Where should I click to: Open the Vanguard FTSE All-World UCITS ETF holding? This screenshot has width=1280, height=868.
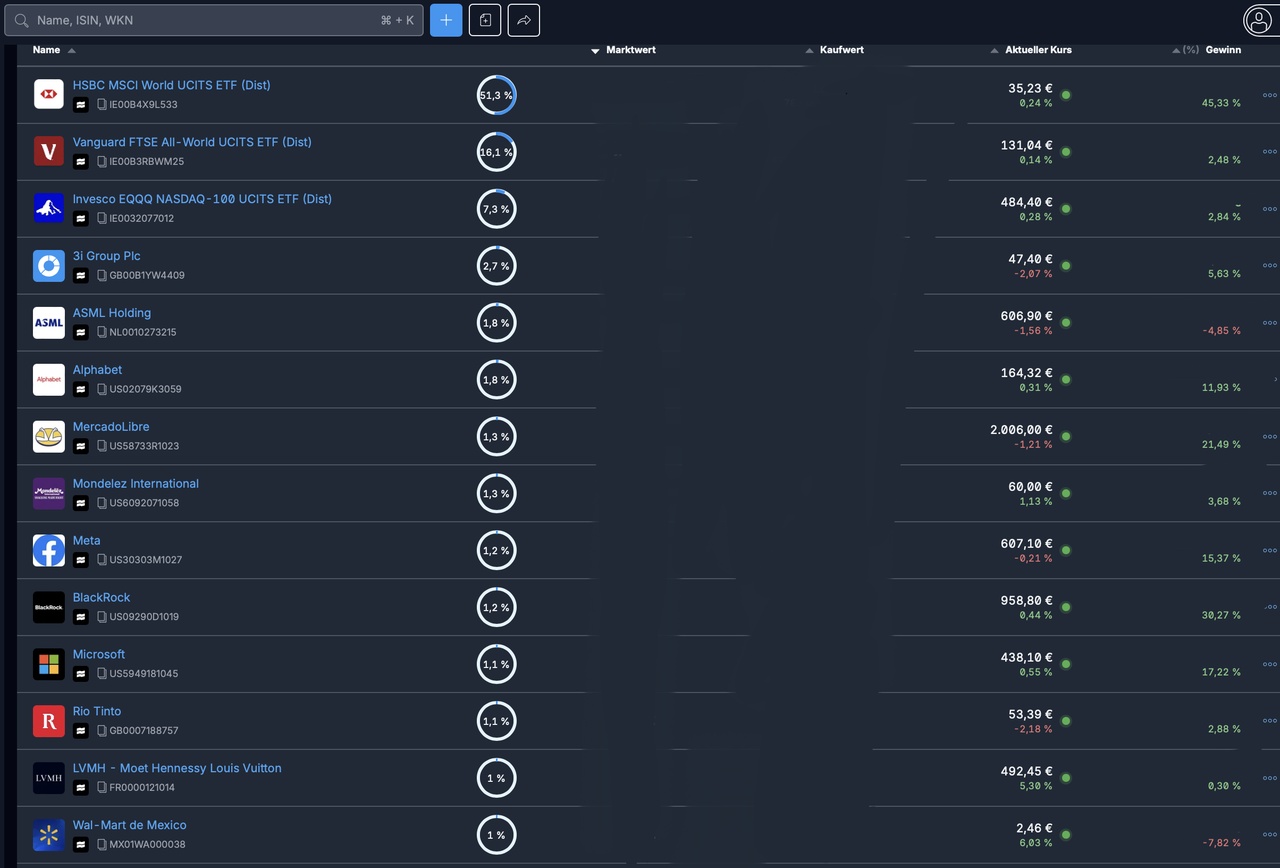192,142
